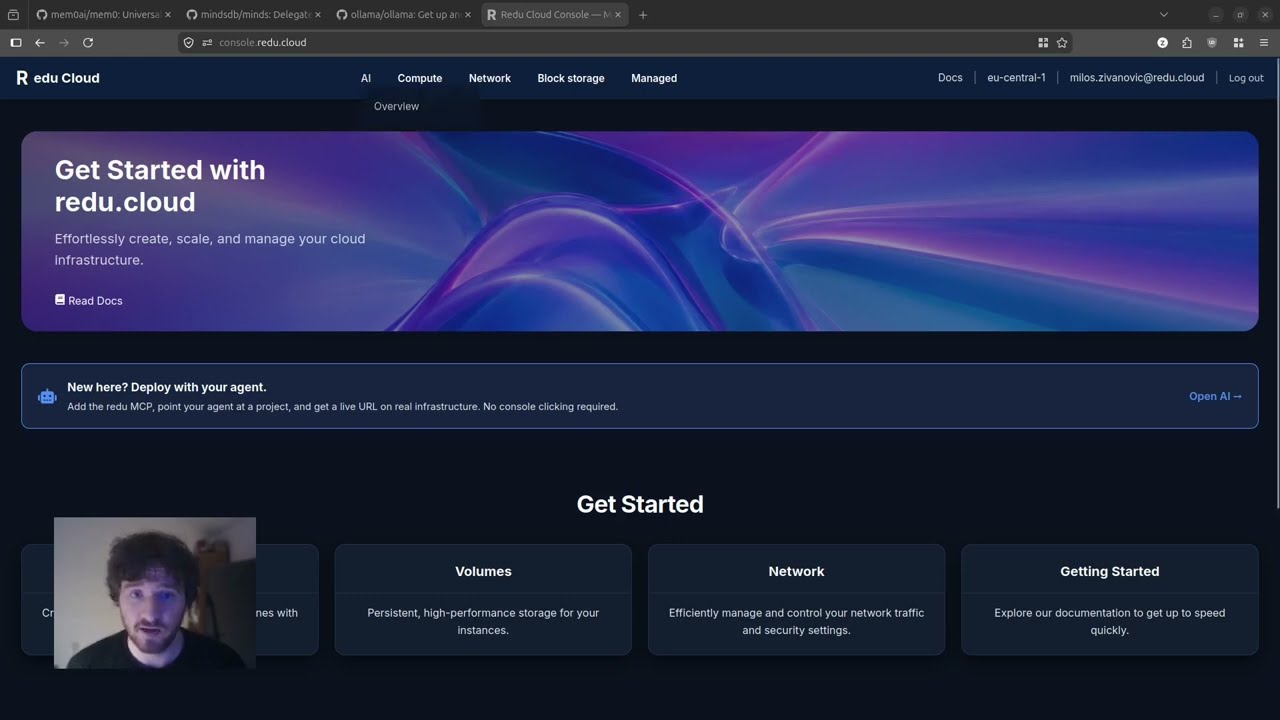This screenshot has height=720, width=1280.
Task: Close the mindsdb/minds tab
Action: 317,15
